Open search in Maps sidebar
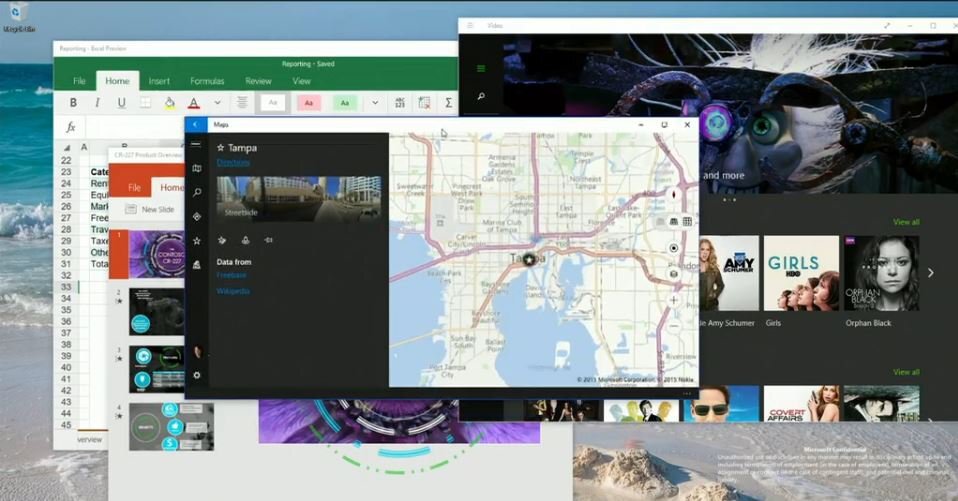The width and height of the screenshot is (958, 501). click(197, 192)
